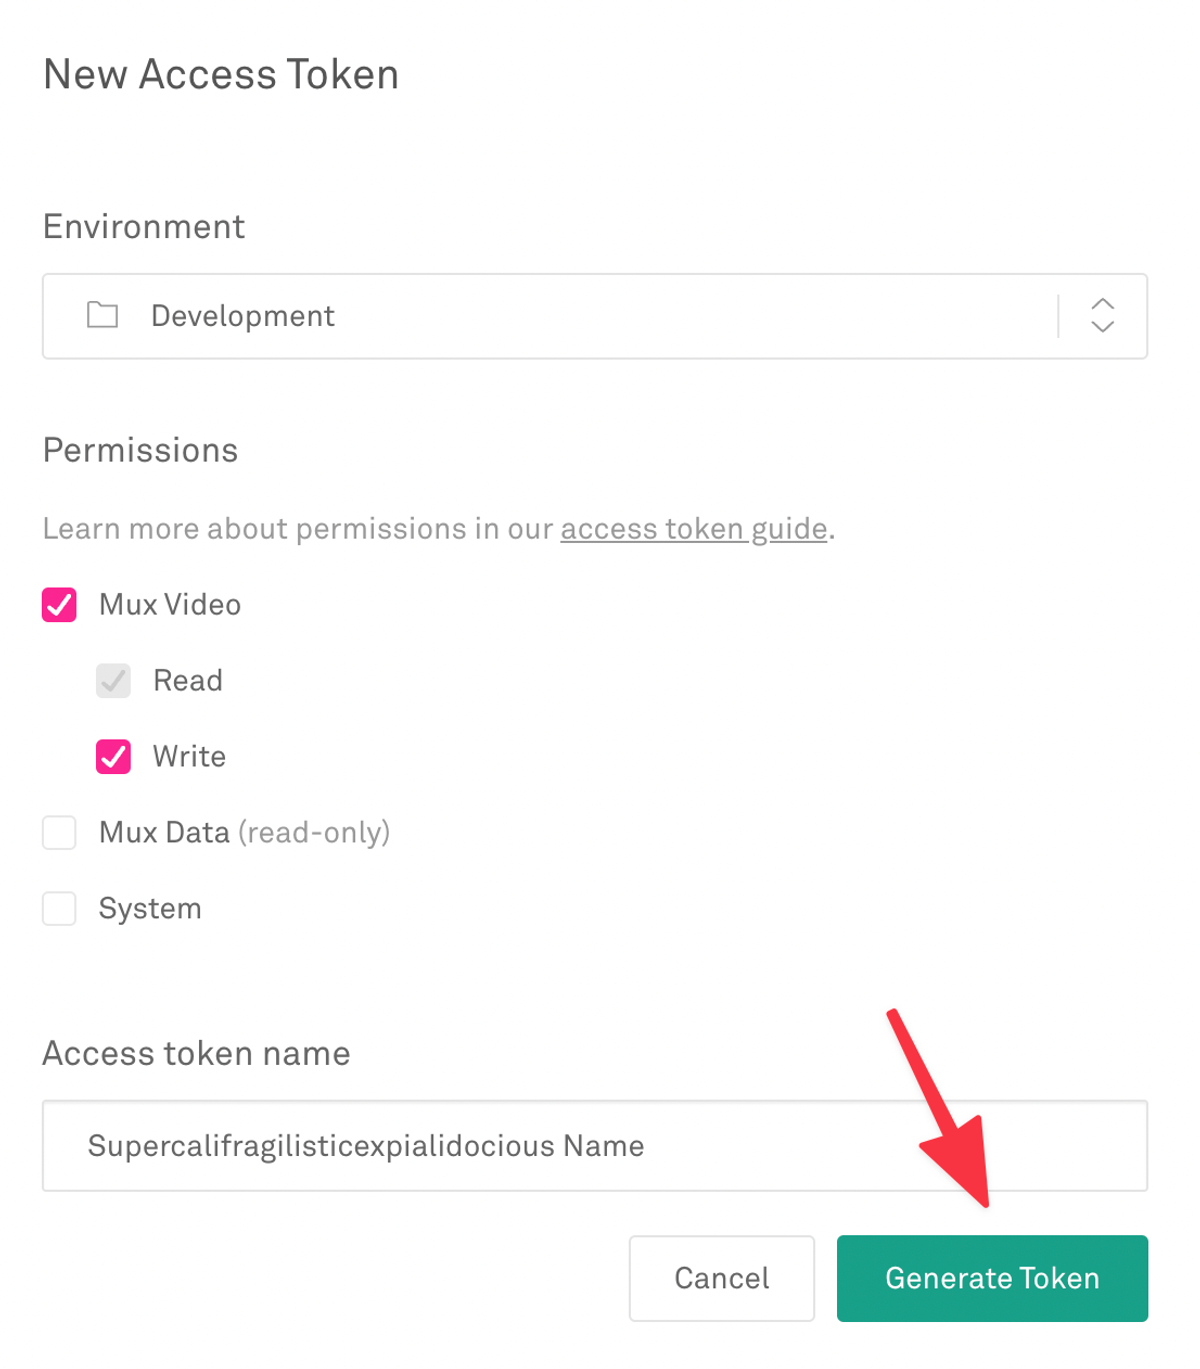Click the checked Mux Video checkbox icon
The image size is (1200, 1369).
(x=59, y=605)
